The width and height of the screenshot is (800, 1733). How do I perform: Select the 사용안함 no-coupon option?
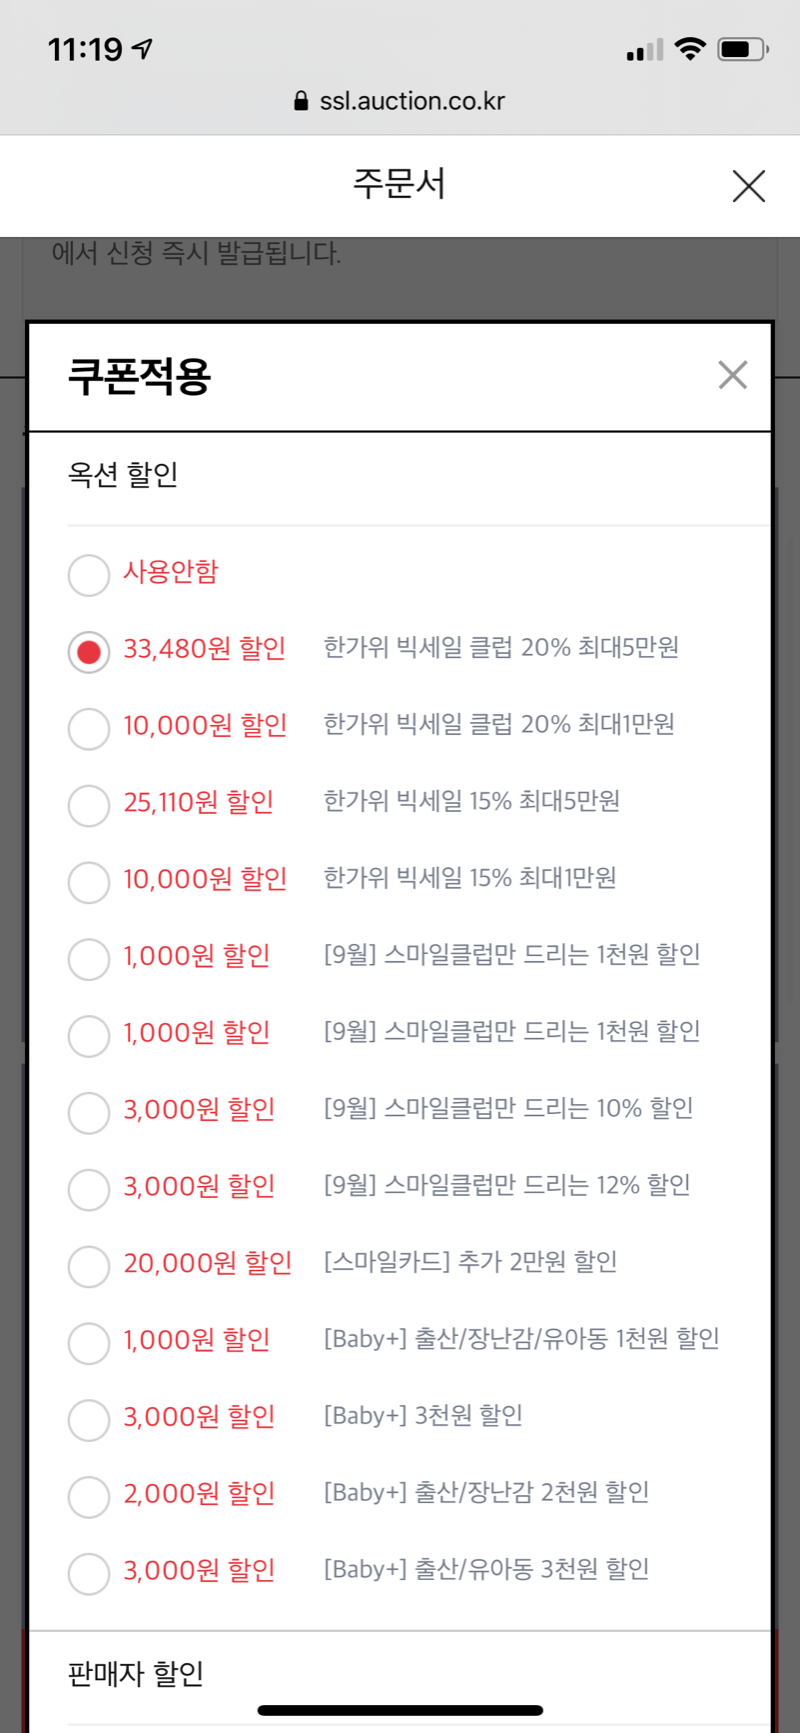89,575
